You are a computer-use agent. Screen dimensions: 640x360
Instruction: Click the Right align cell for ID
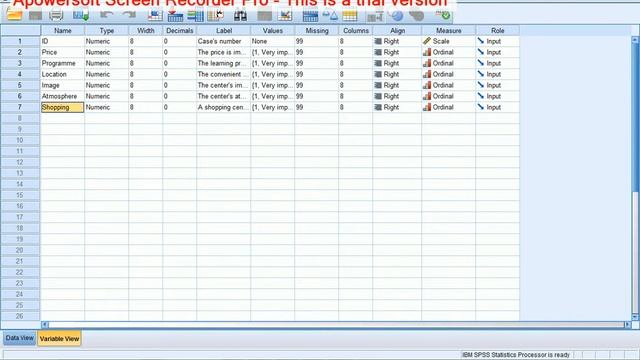pos(397,41)
